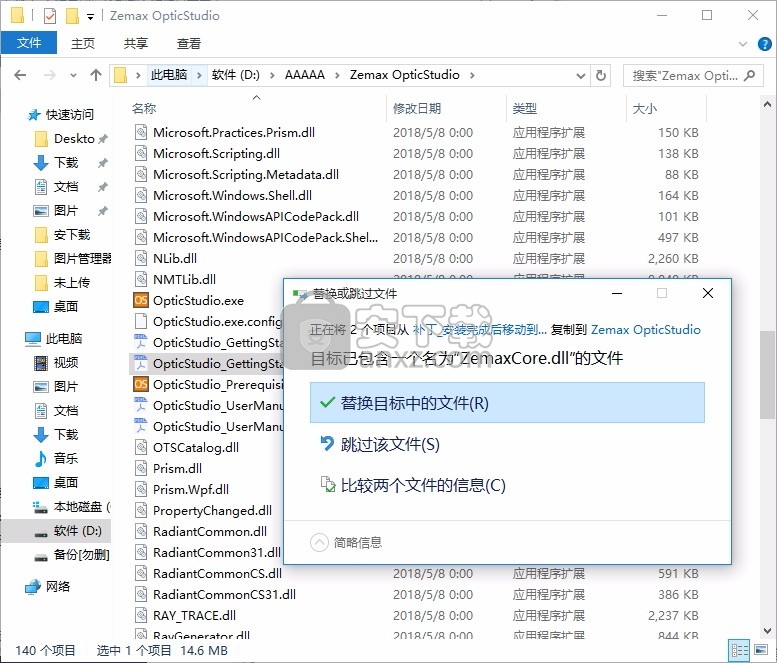Go back with the left arrow

tap(20, 75)
